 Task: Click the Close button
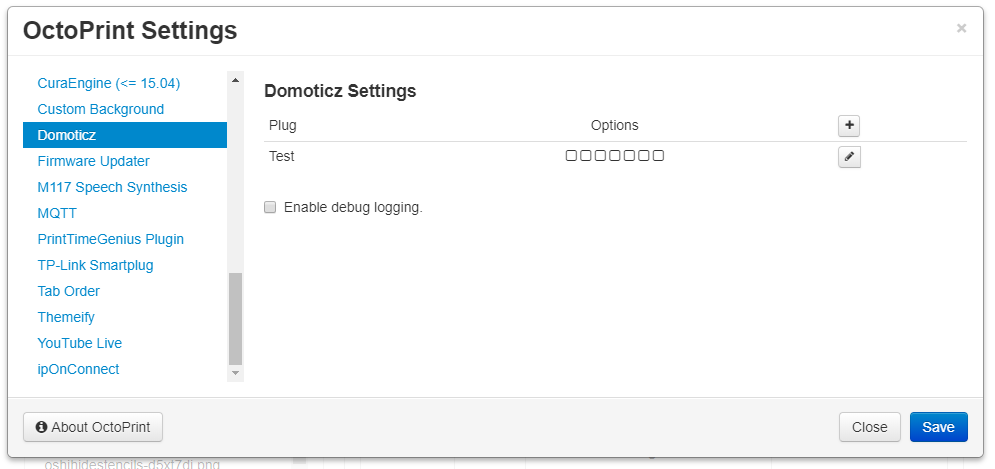(869, 427)
